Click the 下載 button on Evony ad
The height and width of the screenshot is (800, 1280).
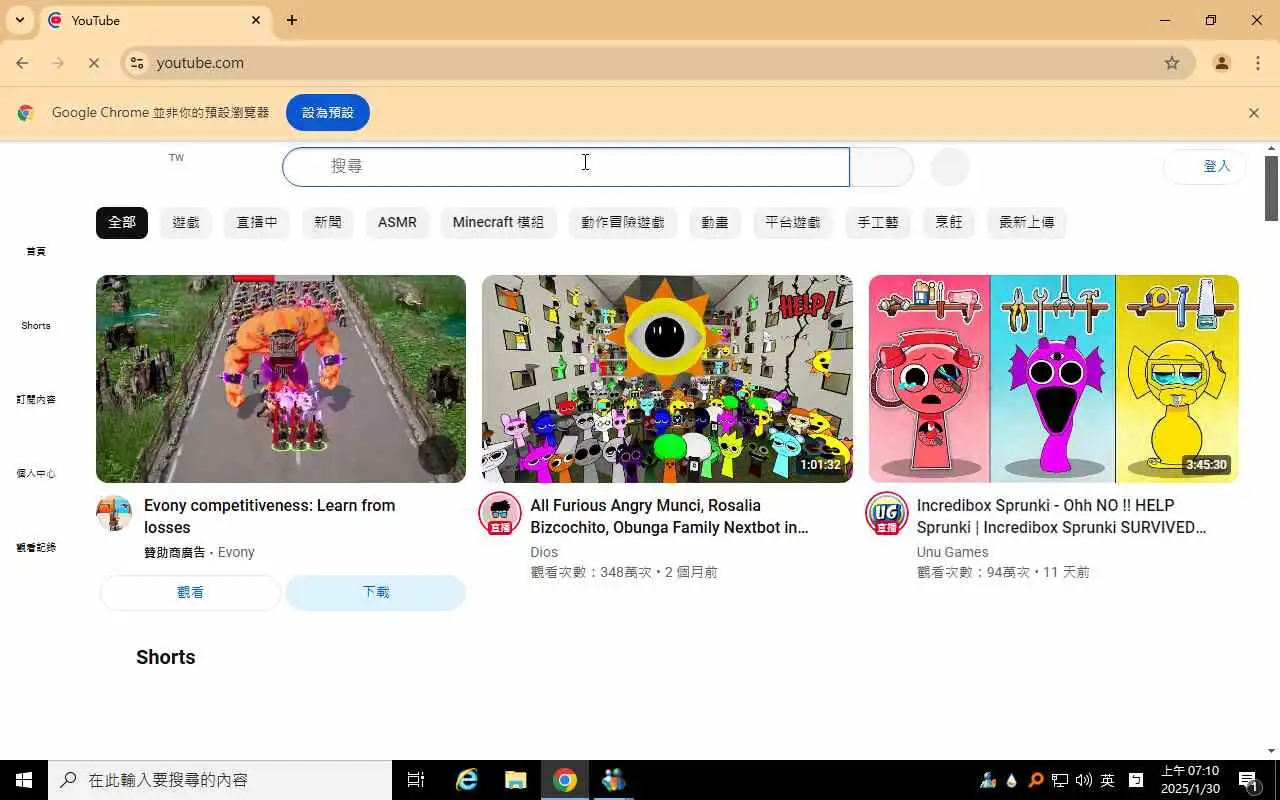(x=376, y=592)
